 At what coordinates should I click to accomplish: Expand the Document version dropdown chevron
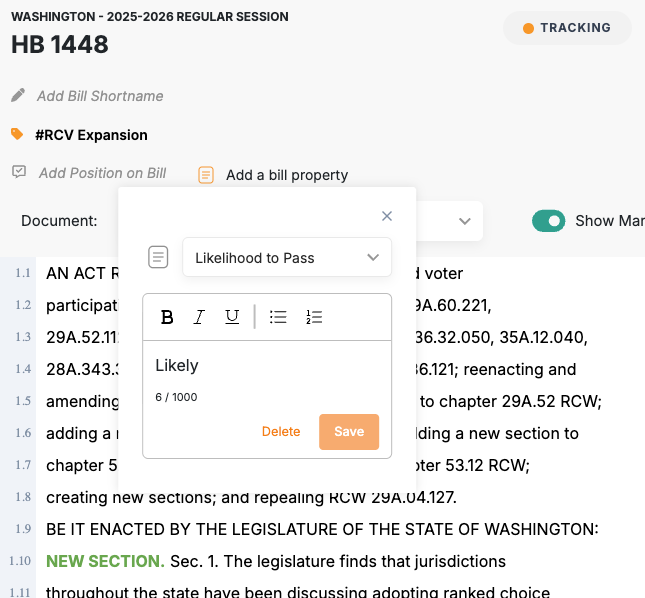tap(465, 221)
